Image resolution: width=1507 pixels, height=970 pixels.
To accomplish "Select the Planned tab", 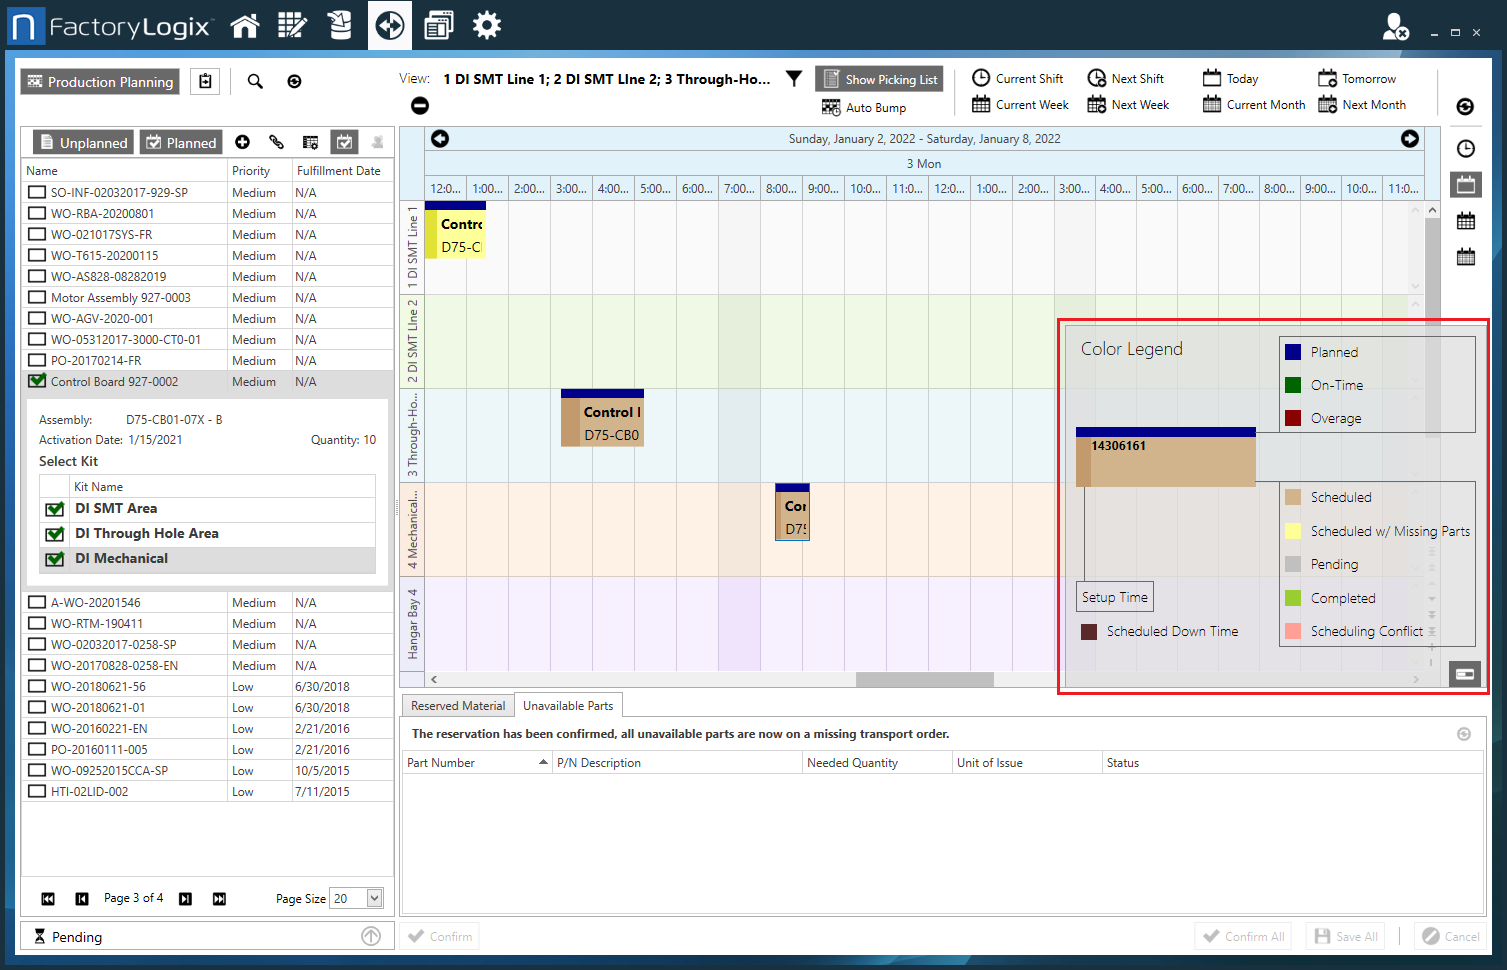I will click(x=181, y=143).
